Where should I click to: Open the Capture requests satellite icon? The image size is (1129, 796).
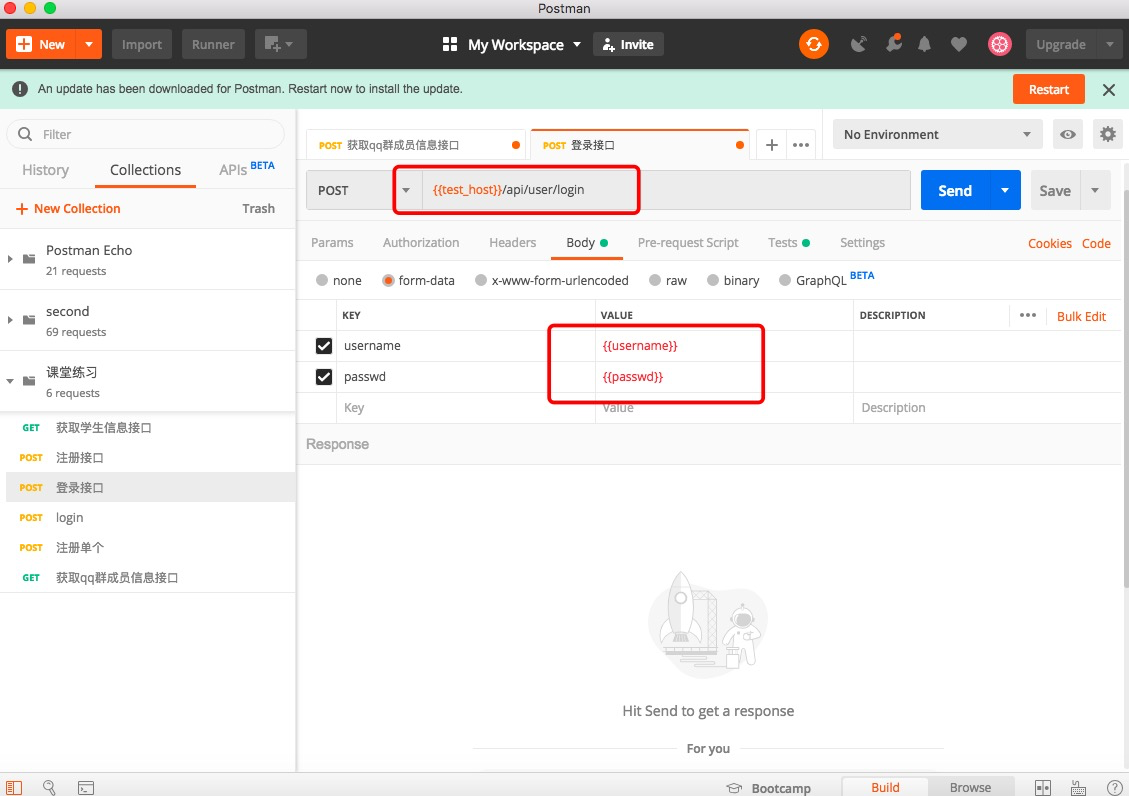tap(858, 44)
